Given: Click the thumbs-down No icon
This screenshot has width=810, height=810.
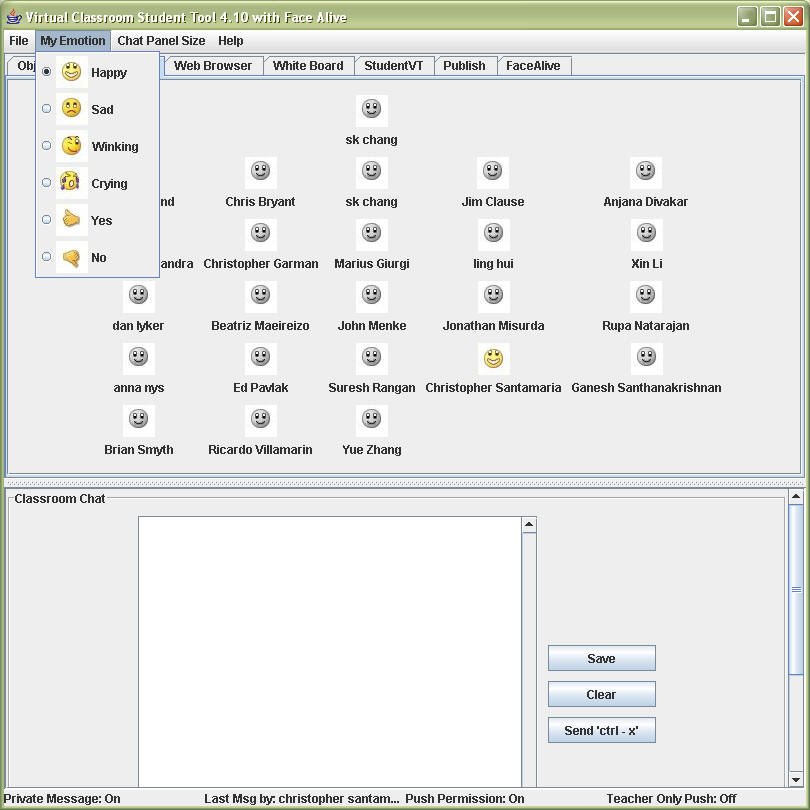Looking at the screenshot, I should coord(71,257).
